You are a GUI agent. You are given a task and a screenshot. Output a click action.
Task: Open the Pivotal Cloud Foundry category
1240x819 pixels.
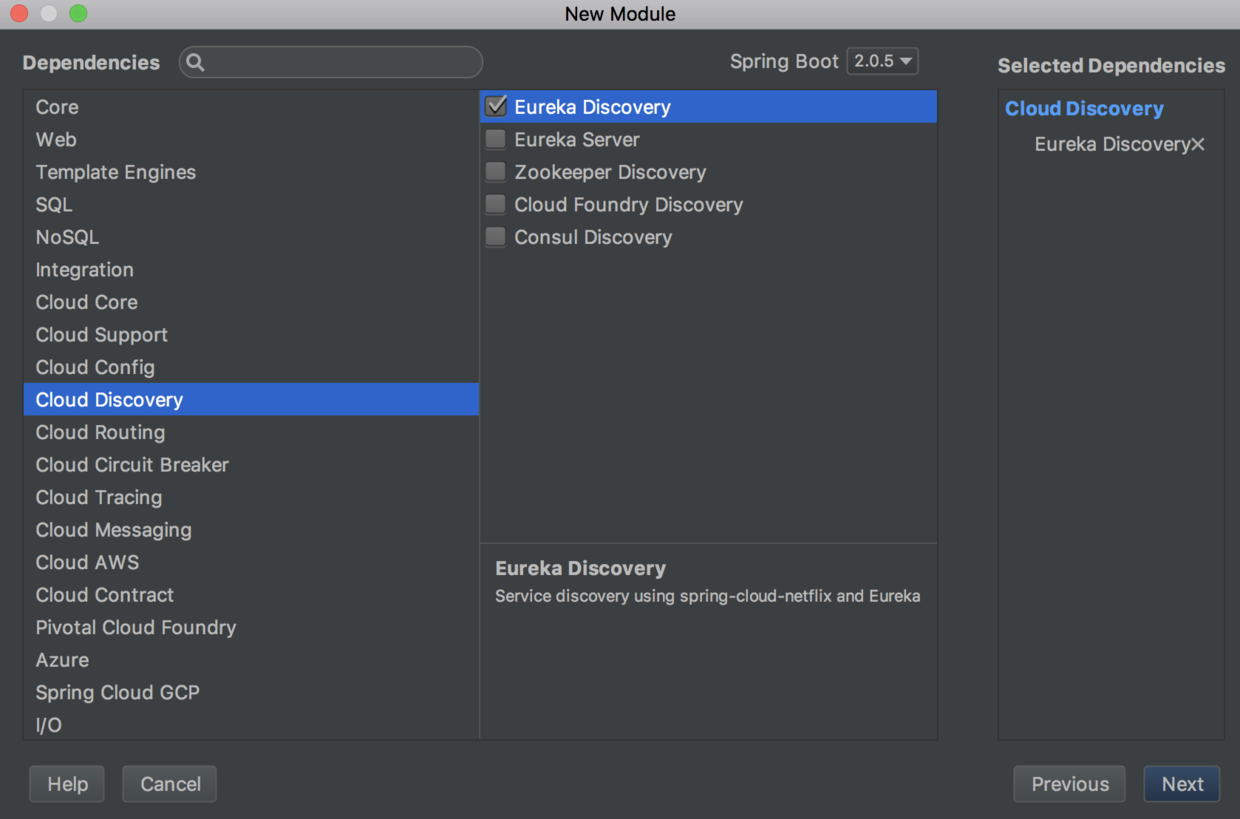click(x=251, y=627)
